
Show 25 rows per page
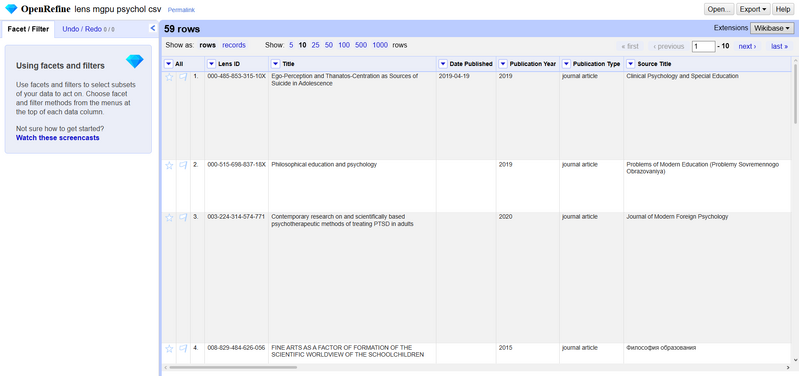[x=315, y=45]
